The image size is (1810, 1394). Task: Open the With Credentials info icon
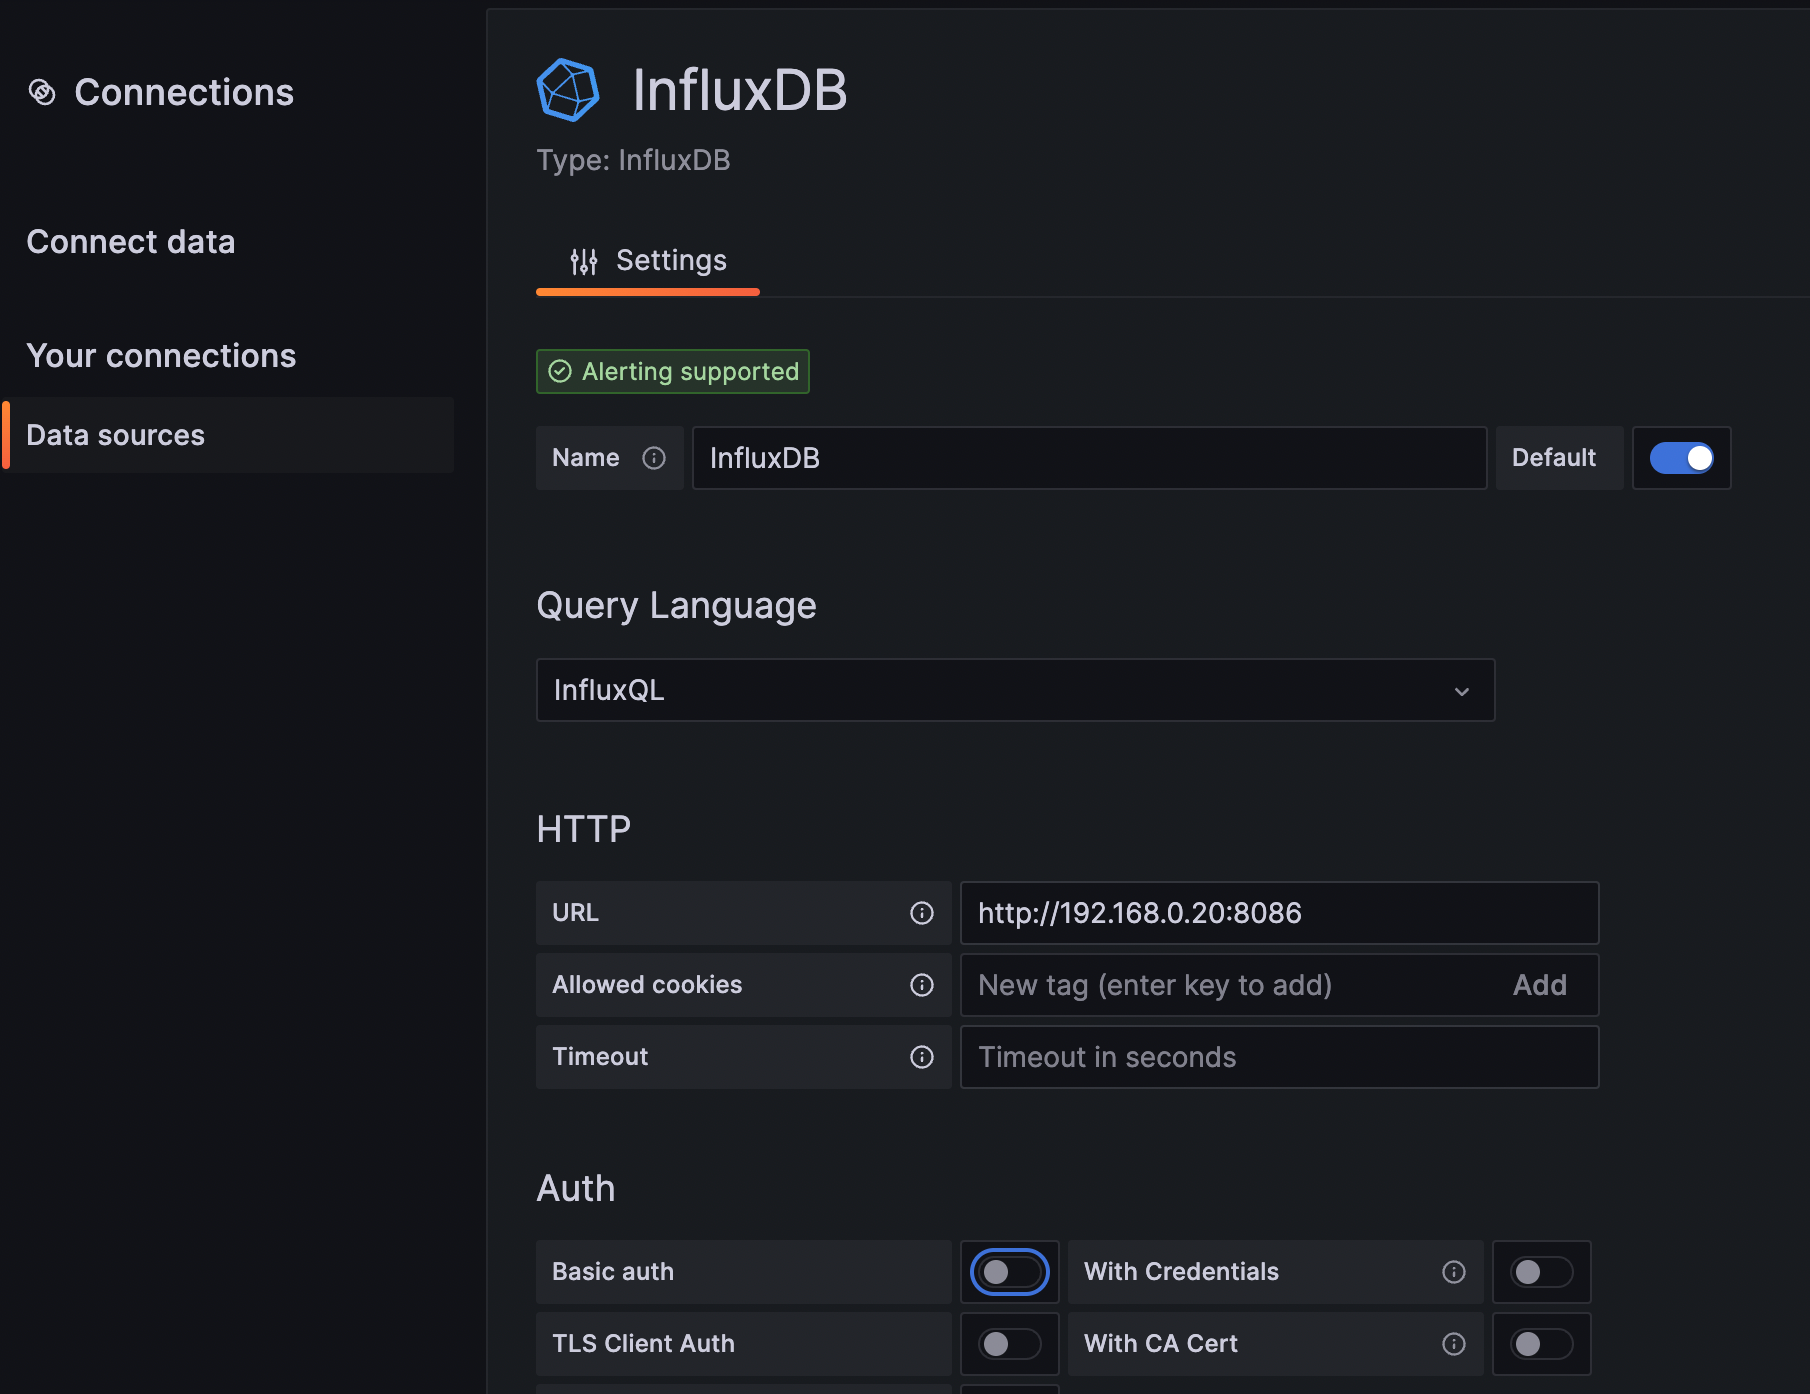pyautogui.click(x=1454, y=1272)
